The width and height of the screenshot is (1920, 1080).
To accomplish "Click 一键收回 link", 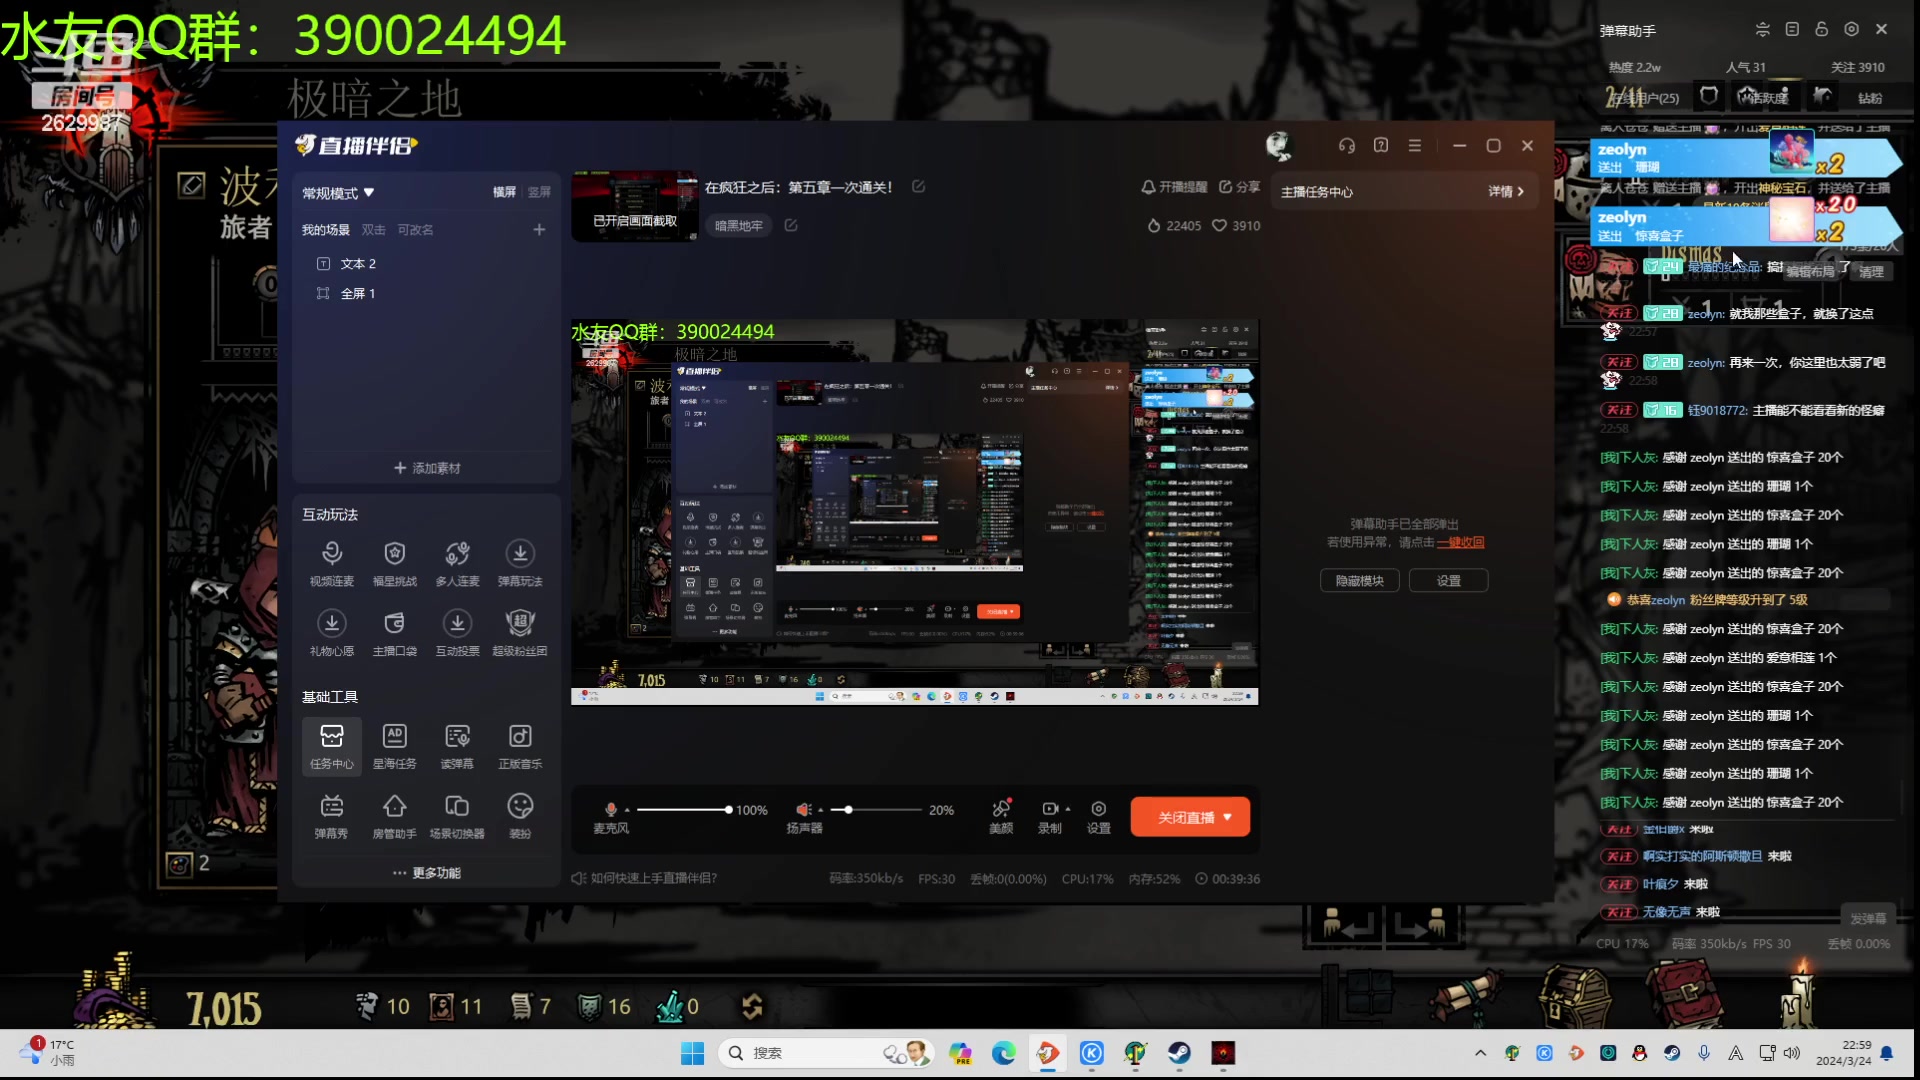I will pos(1460,542).
